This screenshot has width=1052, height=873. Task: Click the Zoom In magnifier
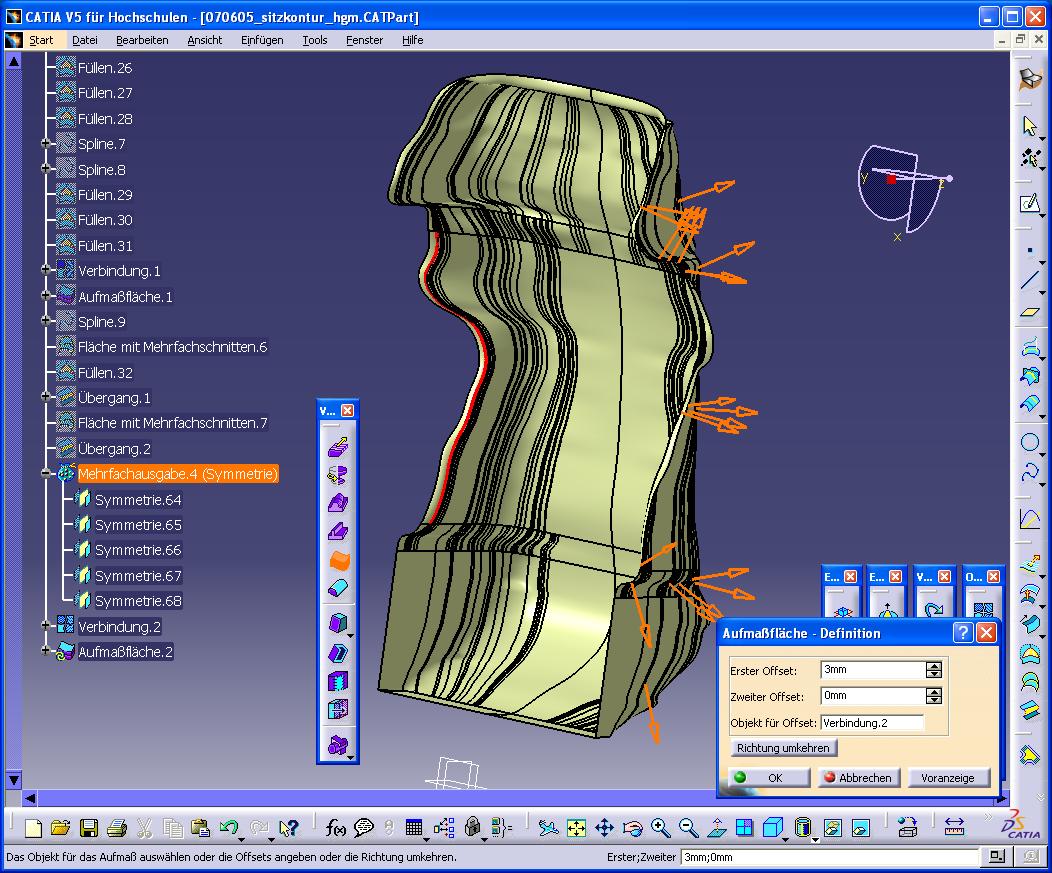661,828
